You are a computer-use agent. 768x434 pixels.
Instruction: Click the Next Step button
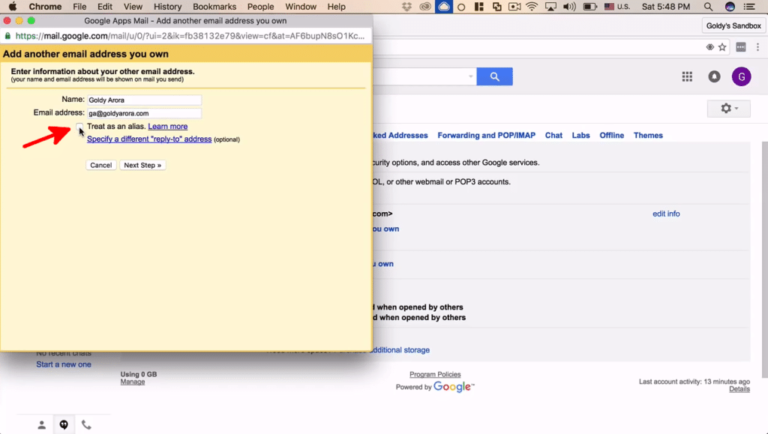tap(143, 165)
